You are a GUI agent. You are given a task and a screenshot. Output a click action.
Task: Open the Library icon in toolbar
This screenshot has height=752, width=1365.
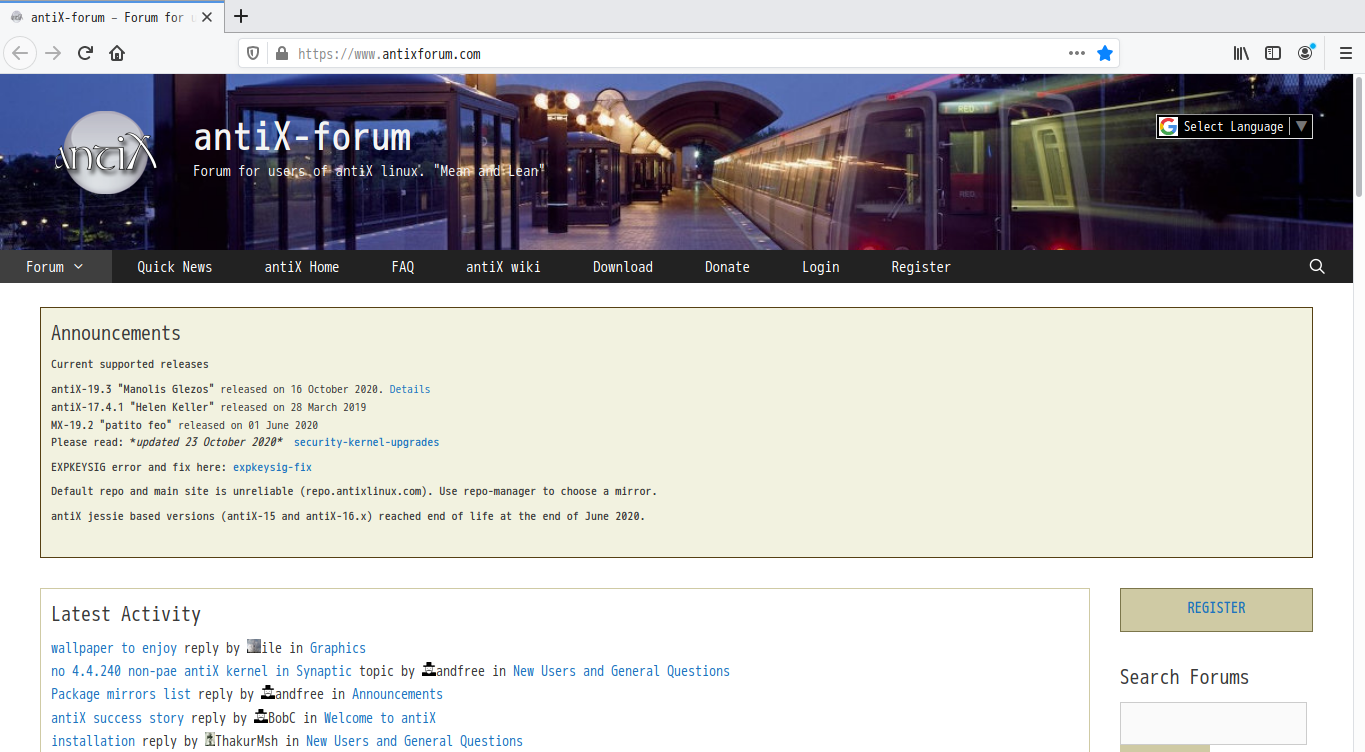click(1241, 53)
